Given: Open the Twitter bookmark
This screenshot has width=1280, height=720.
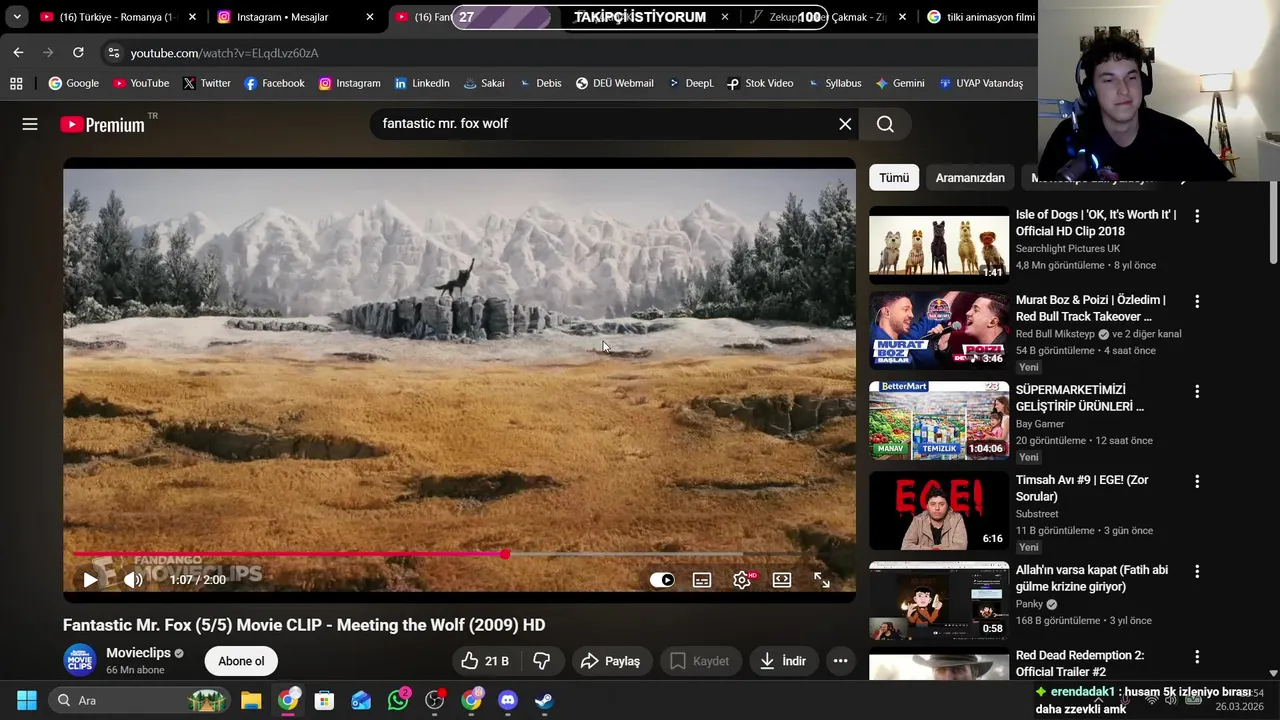Looking at the screenshot, I should pyautogui.click(x=207, y=83).
